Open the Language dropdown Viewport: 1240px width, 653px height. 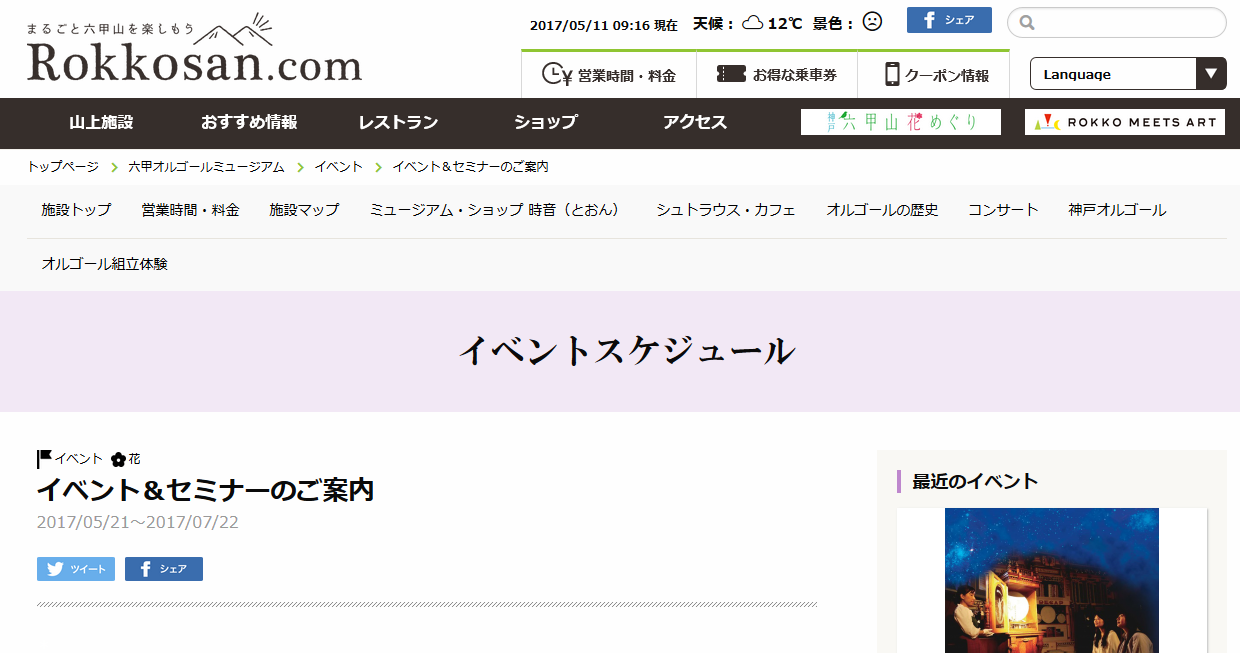coord(1127,74)
